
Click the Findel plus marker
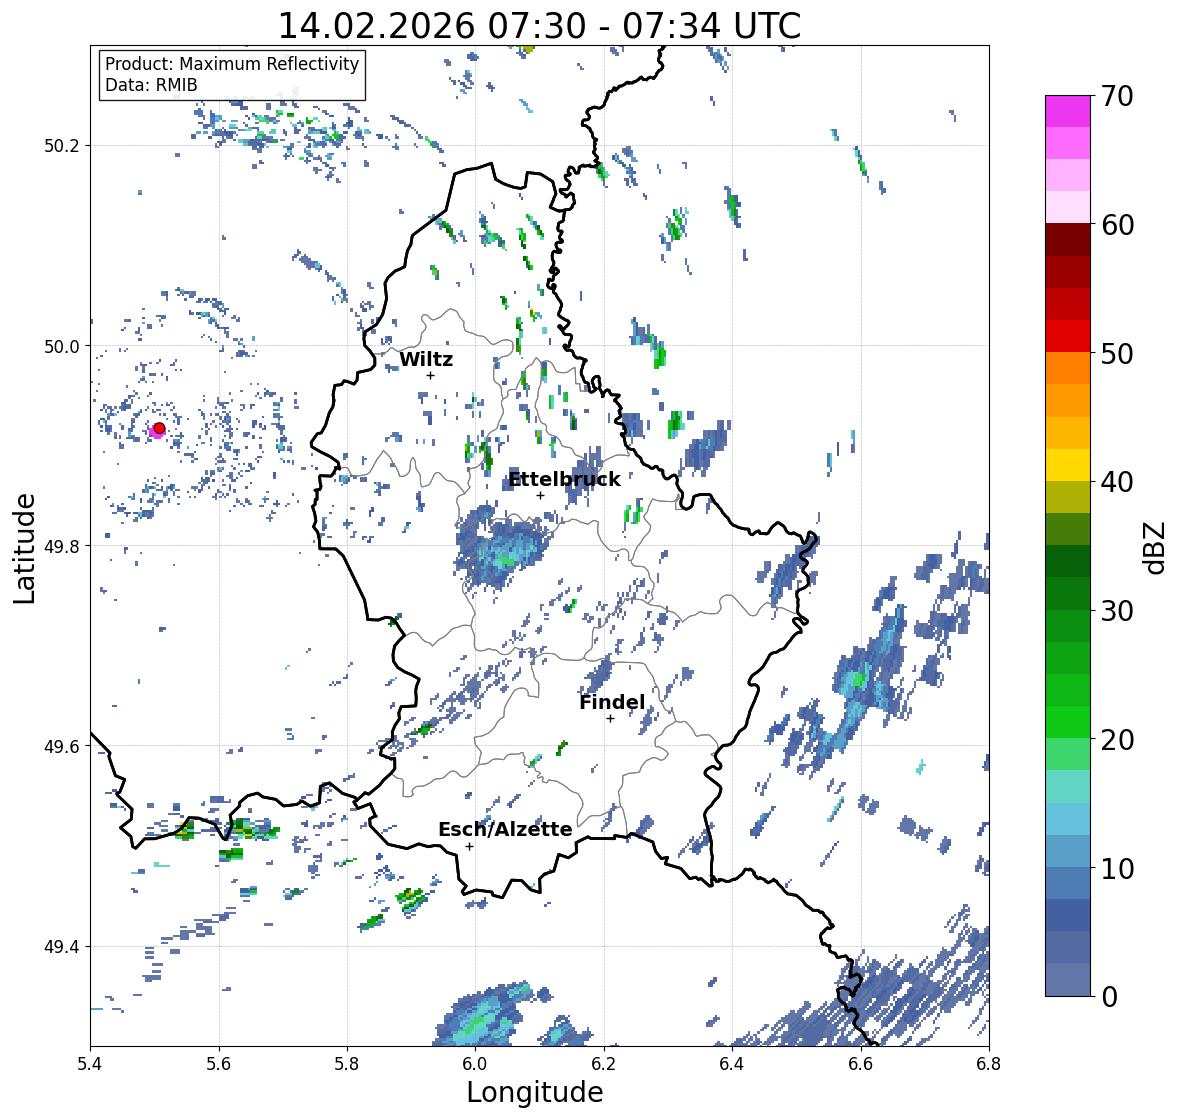click(x=611, y=719)
